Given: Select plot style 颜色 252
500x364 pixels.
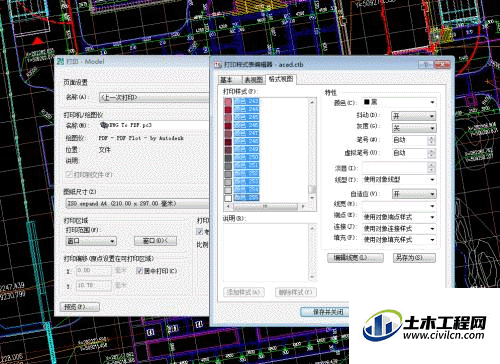Looking at the screenshot, I should (x=246, y=173).
